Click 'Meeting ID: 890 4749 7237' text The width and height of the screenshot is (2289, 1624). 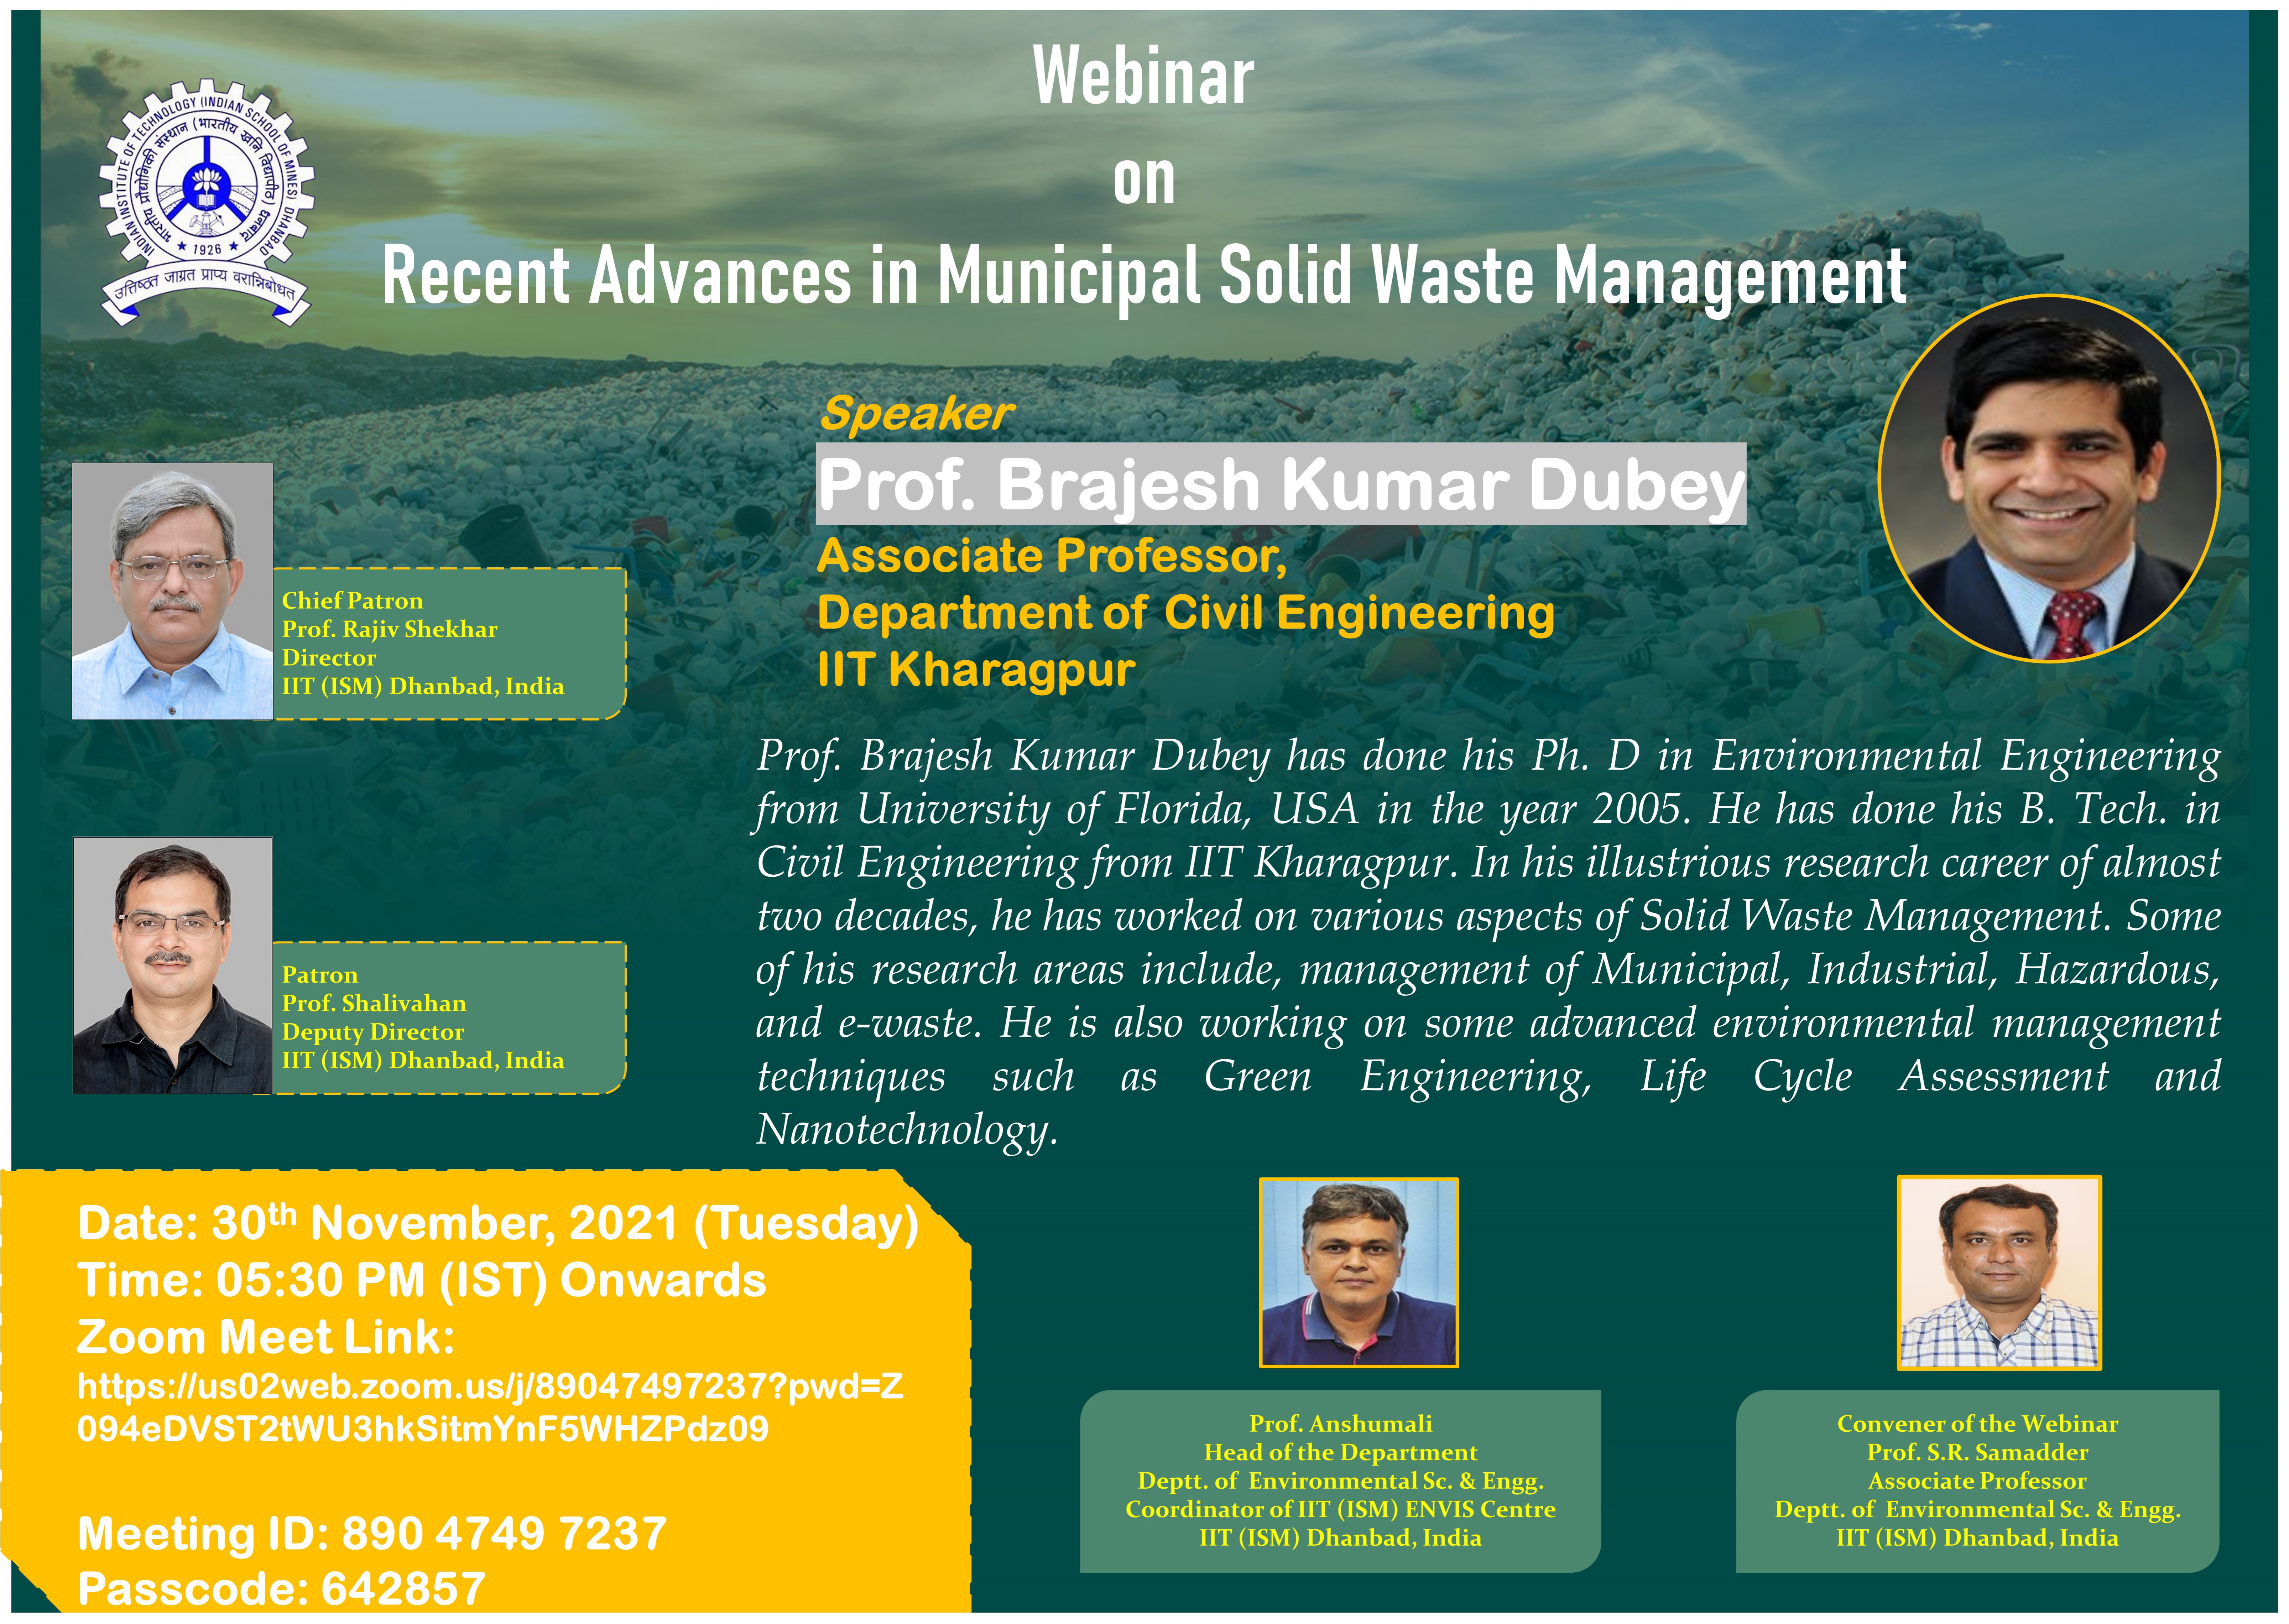372,1534
